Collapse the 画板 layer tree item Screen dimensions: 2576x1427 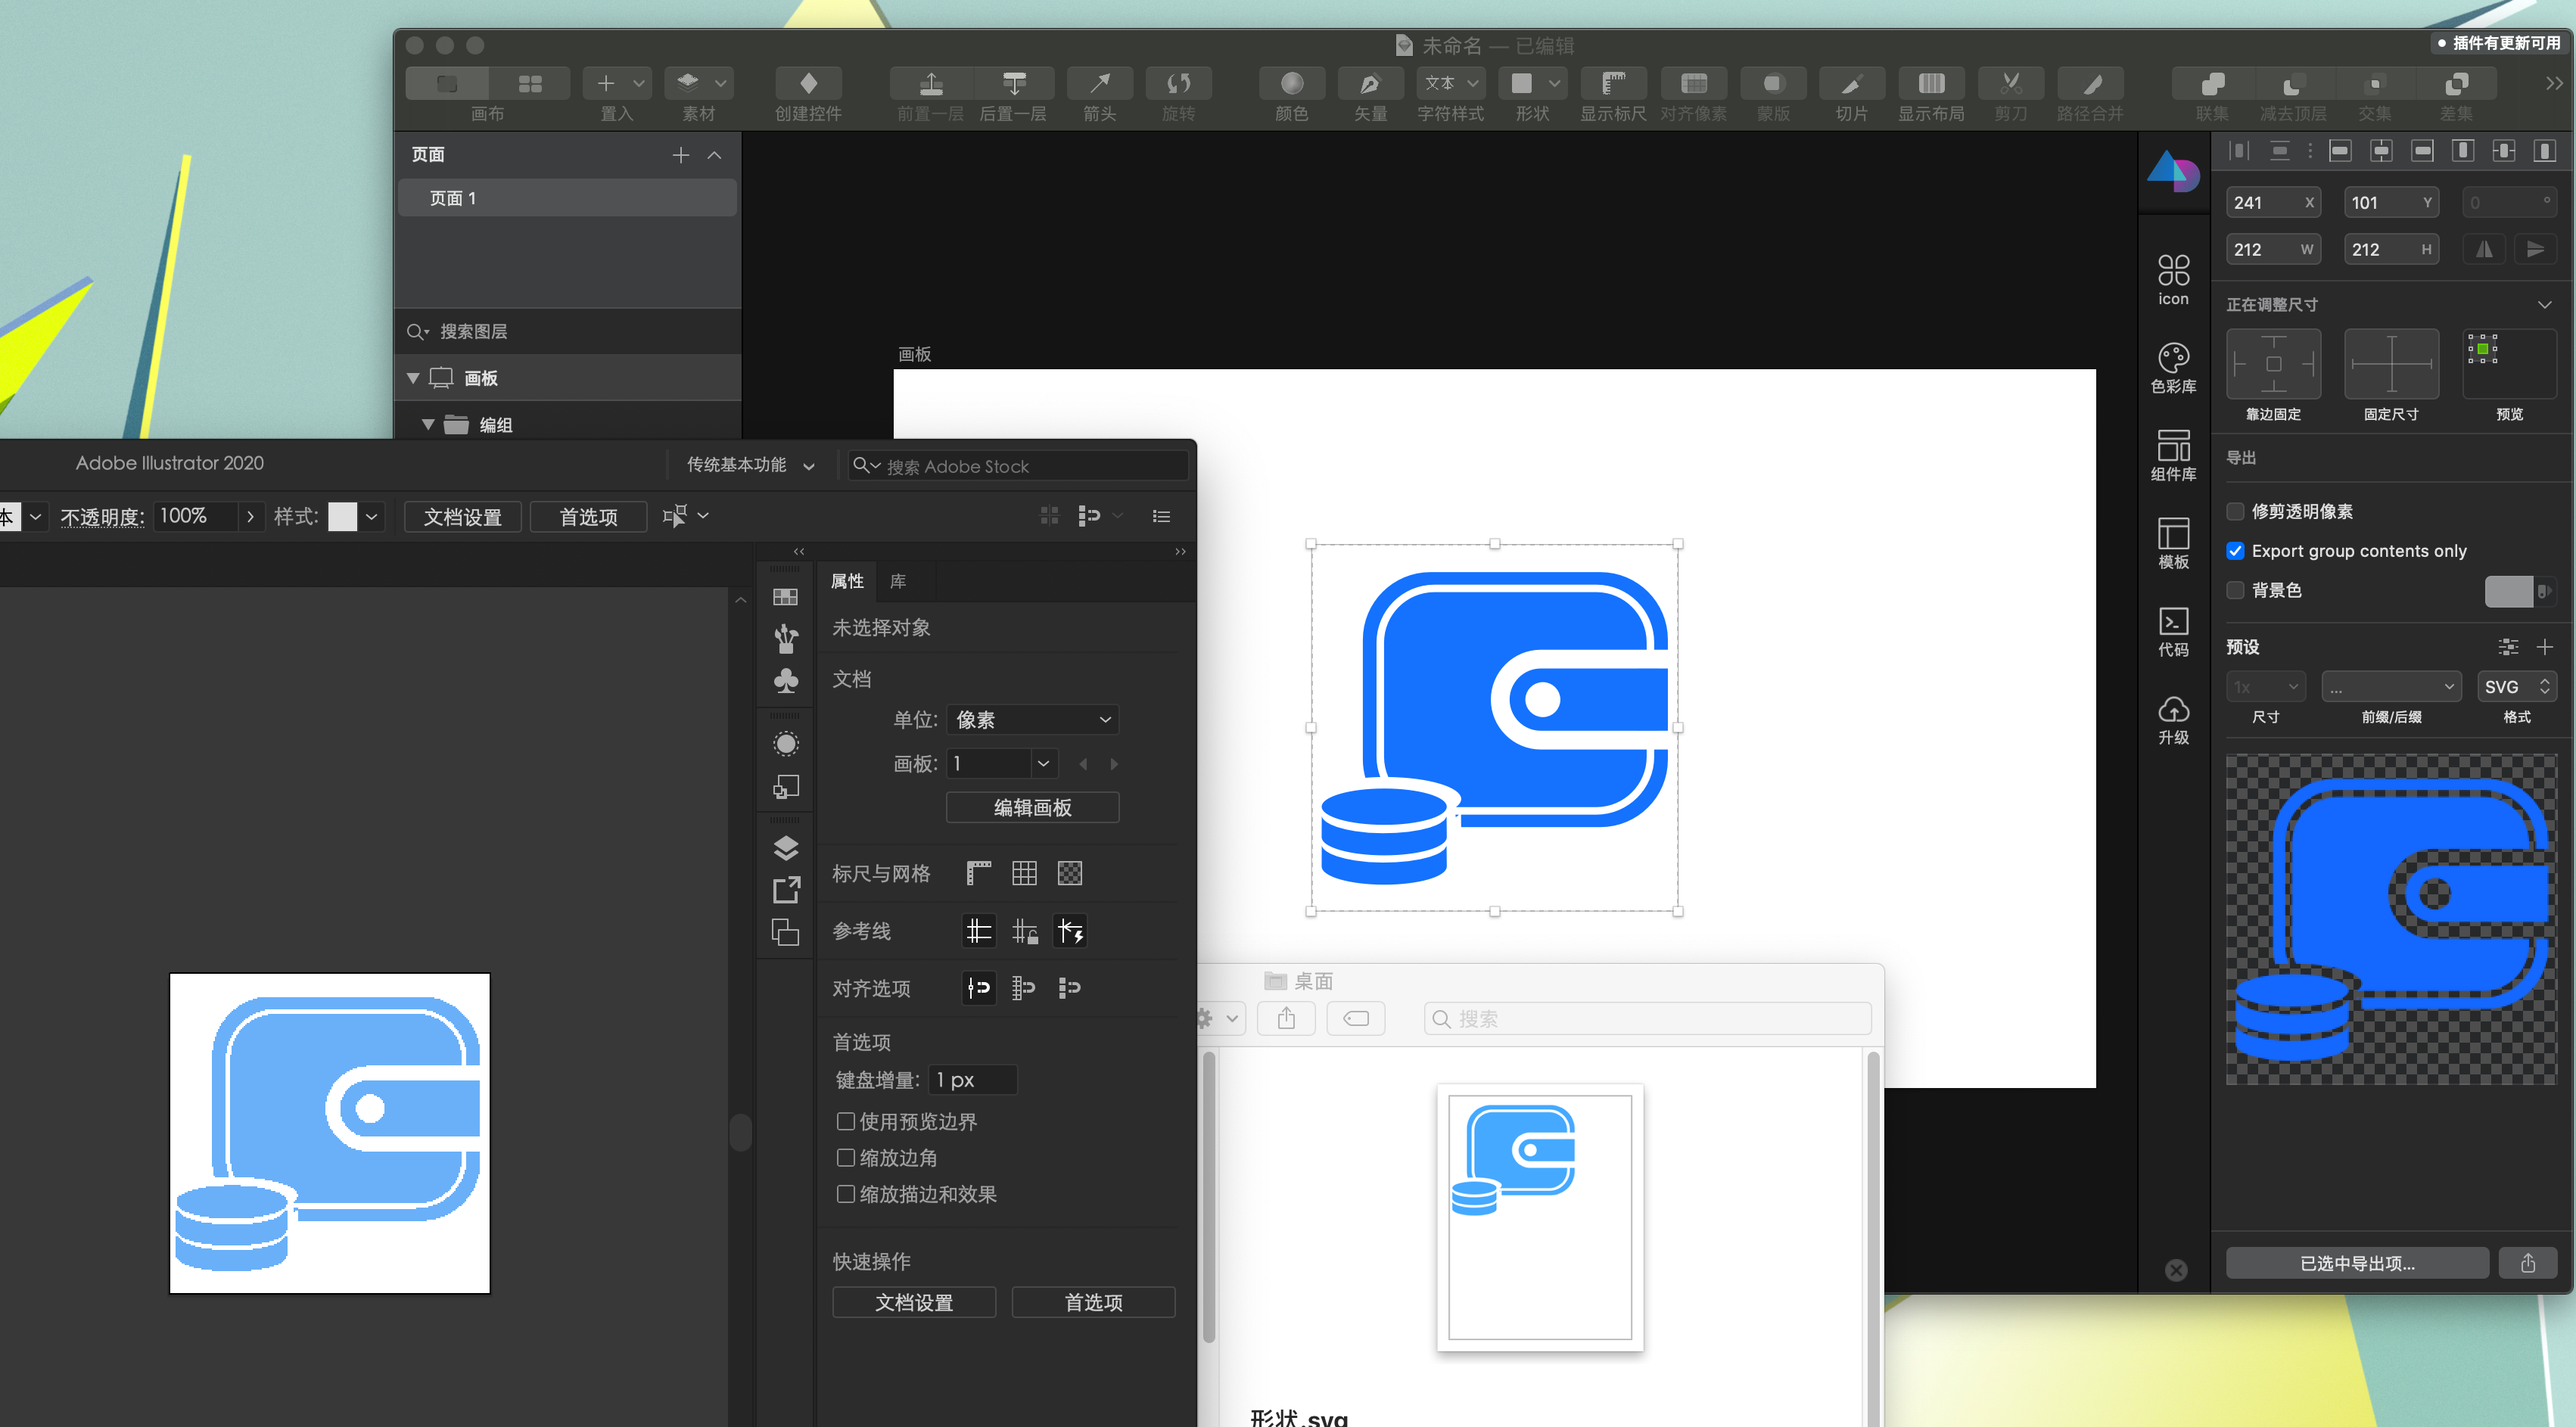[x=412, y=378]
